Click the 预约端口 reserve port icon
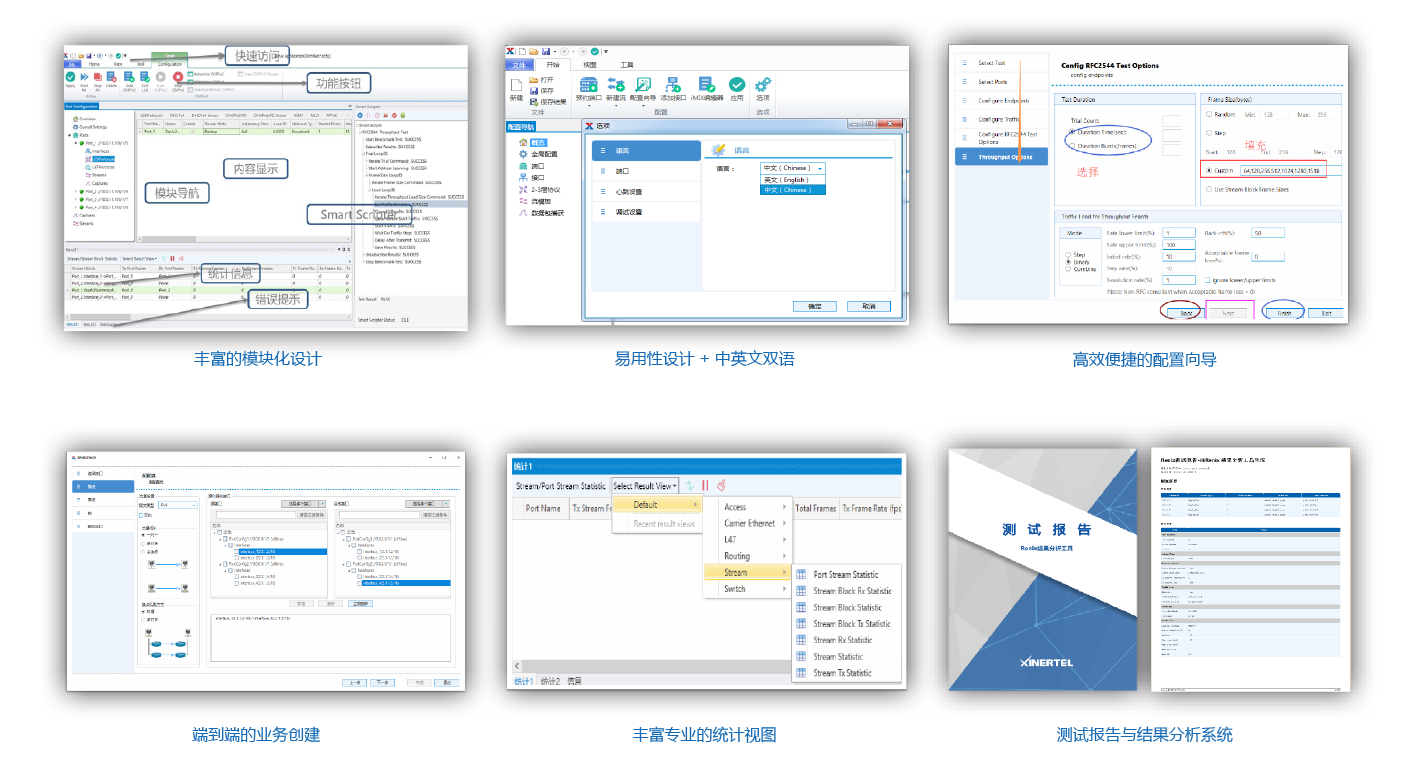Viewport: 1423px width, 776px height. (589, 85)
